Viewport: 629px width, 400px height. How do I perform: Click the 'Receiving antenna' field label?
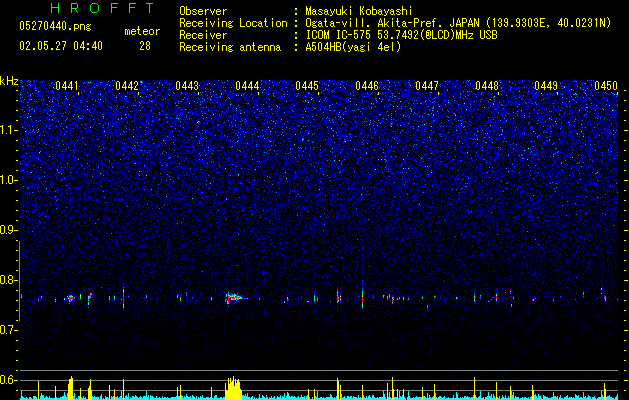pyautogui.click(x=230, y=47)
